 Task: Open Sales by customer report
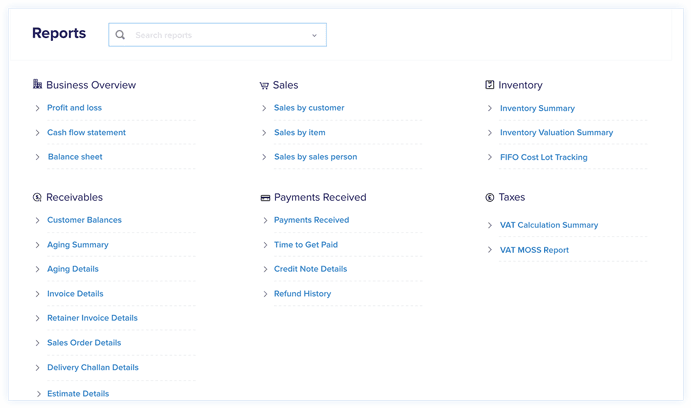coord(309,108)
